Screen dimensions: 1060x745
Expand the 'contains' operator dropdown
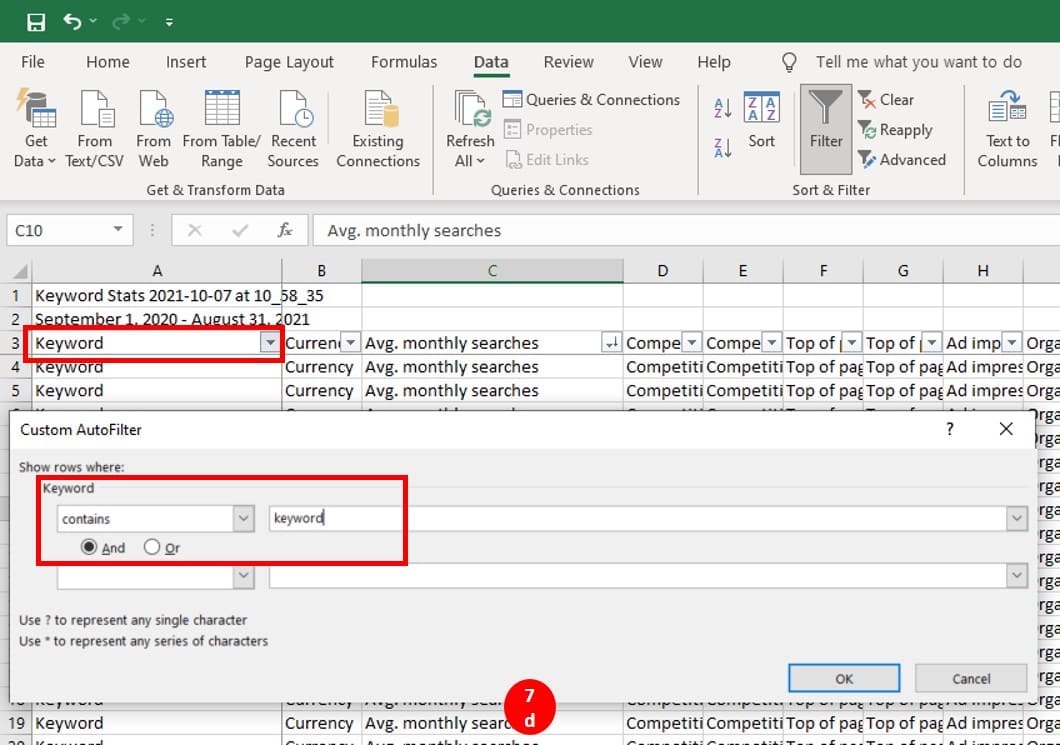(243, 519)
